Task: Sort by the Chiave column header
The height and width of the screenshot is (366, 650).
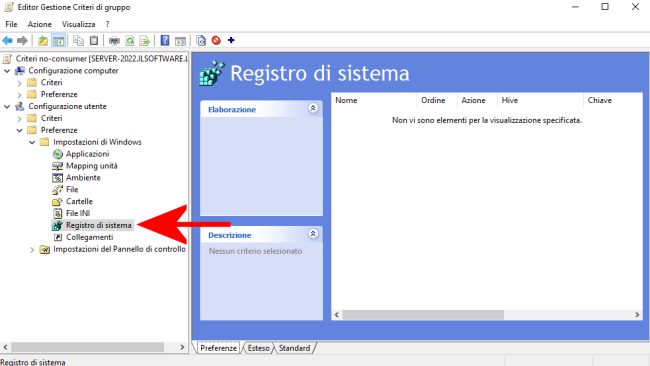Action: coord(613,100)
